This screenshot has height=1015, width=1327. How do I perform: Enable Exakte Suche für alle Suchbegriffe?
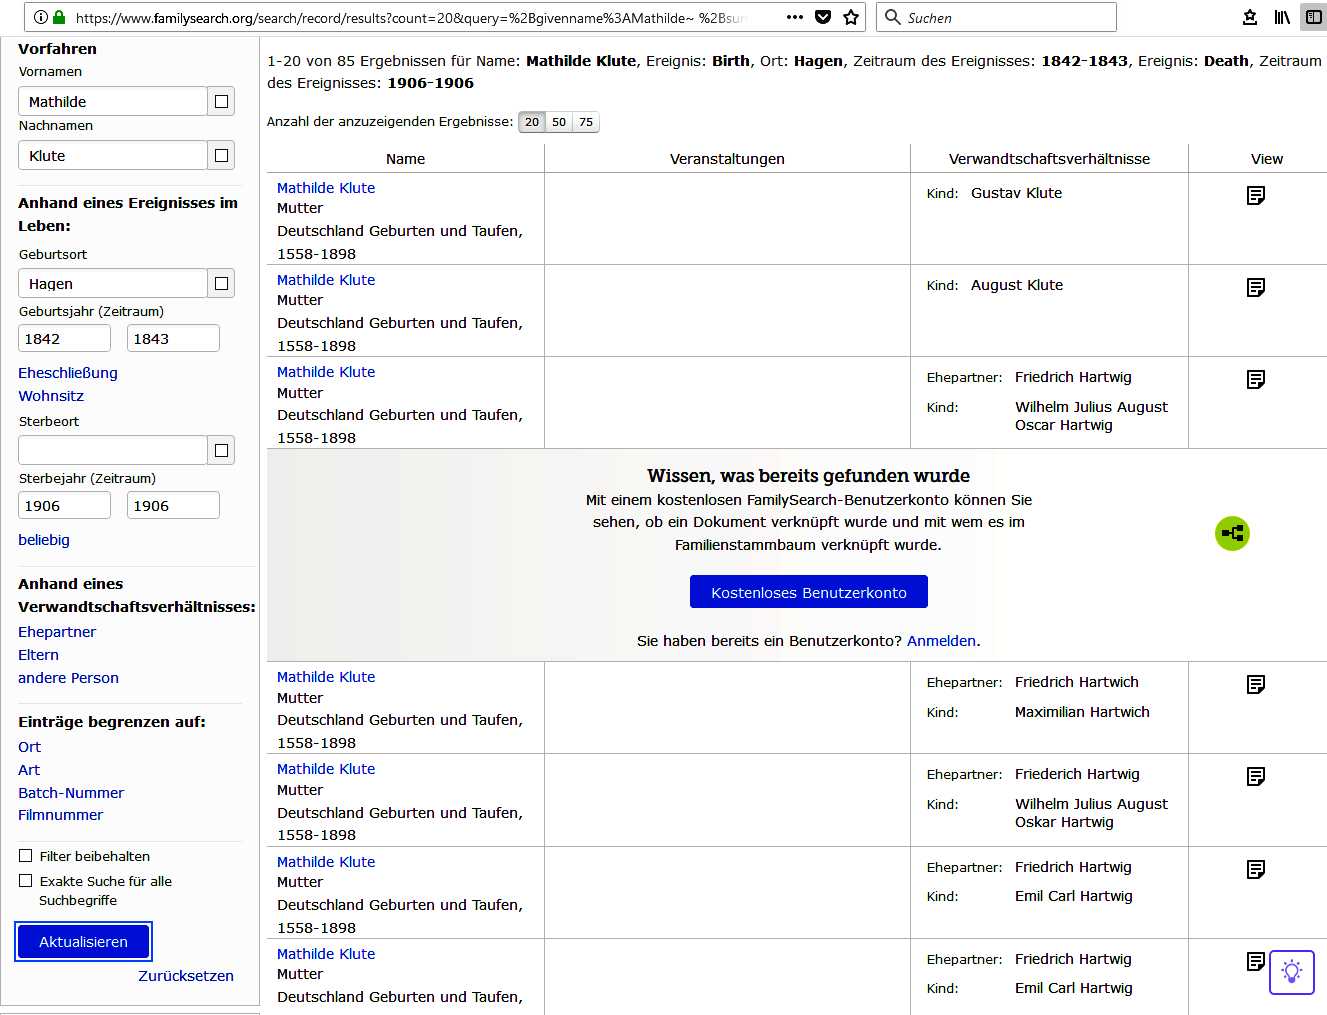[x=26, y=881]
